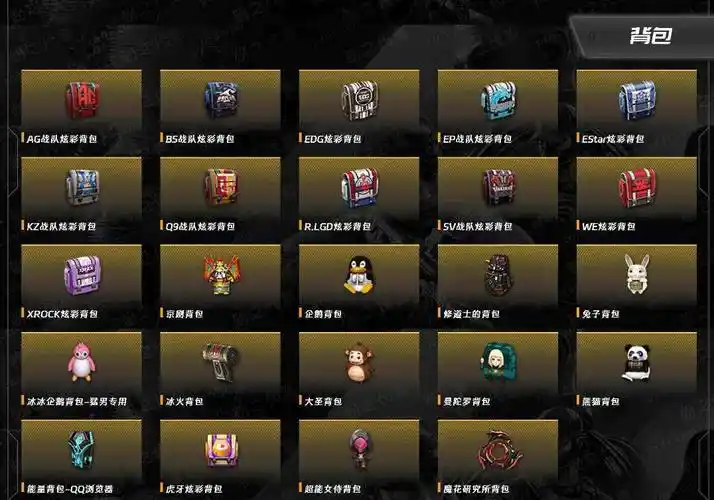The width and height of the screenshot is (714, 500).
Task: Choose the 京剧背包 opera mask backpack
Action: point(221,275)
